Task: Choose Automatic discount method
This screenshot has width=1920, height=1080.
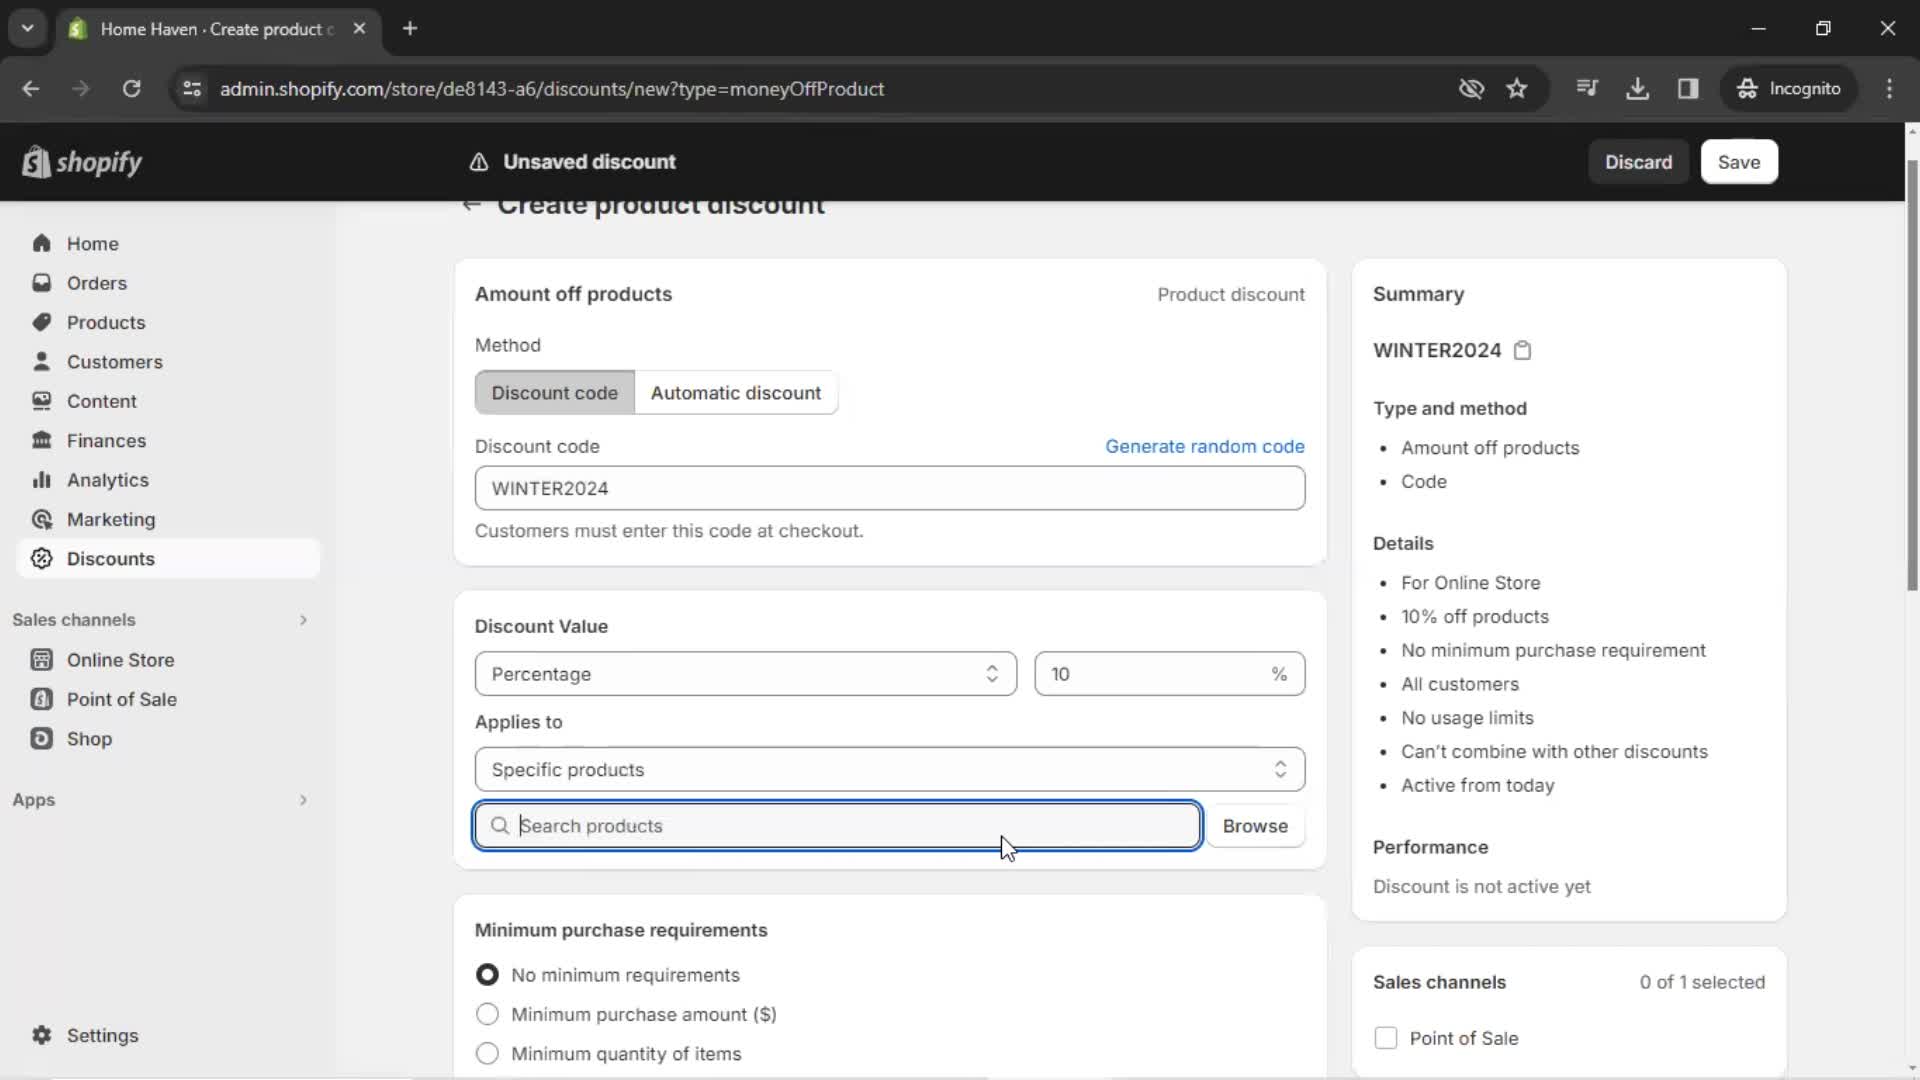Action: pyautogui.click(x=736, y=393)
